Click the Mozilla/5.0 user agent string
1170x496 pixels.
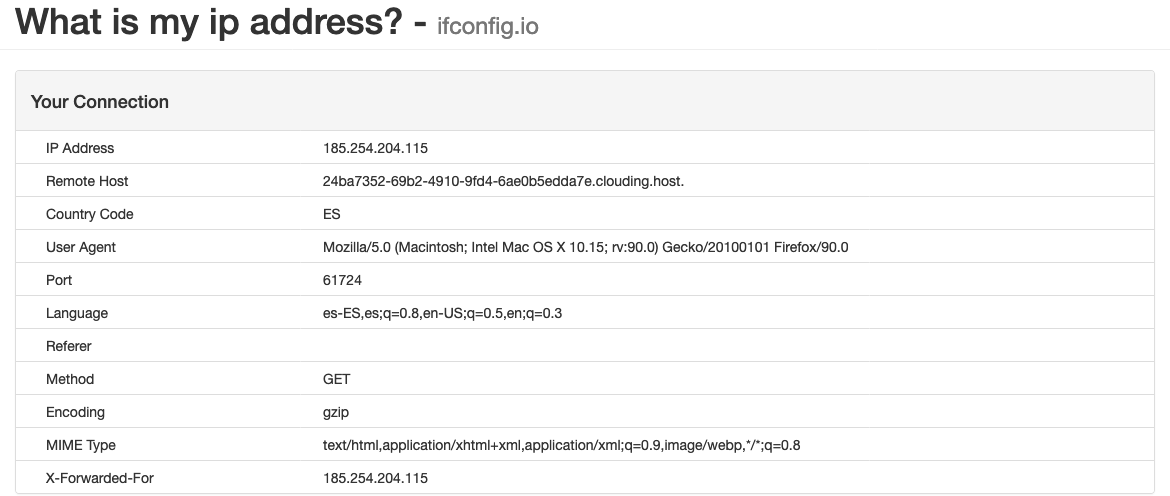click(586, 247)
